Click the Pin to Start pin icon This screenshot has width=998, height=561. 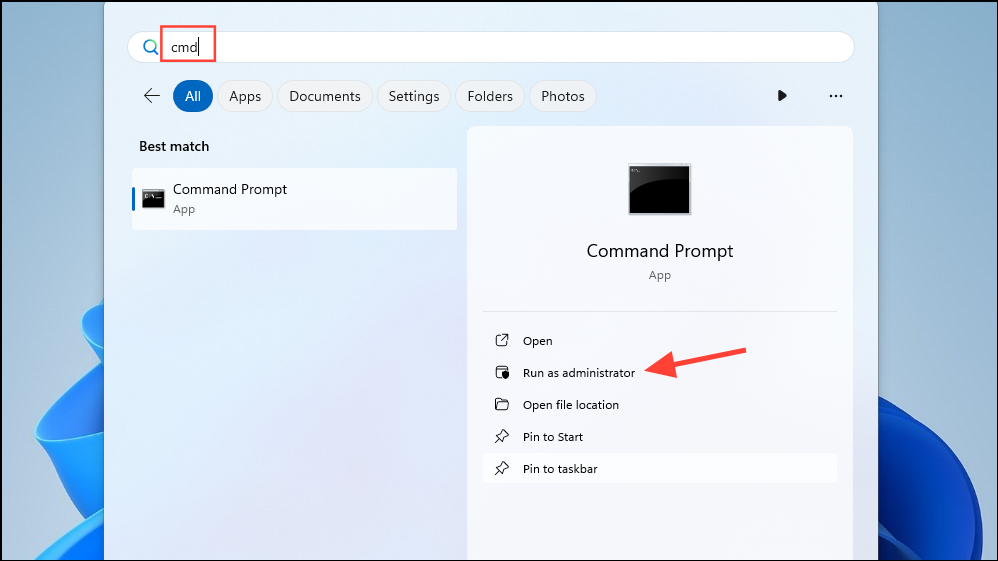tap(502, 436)
